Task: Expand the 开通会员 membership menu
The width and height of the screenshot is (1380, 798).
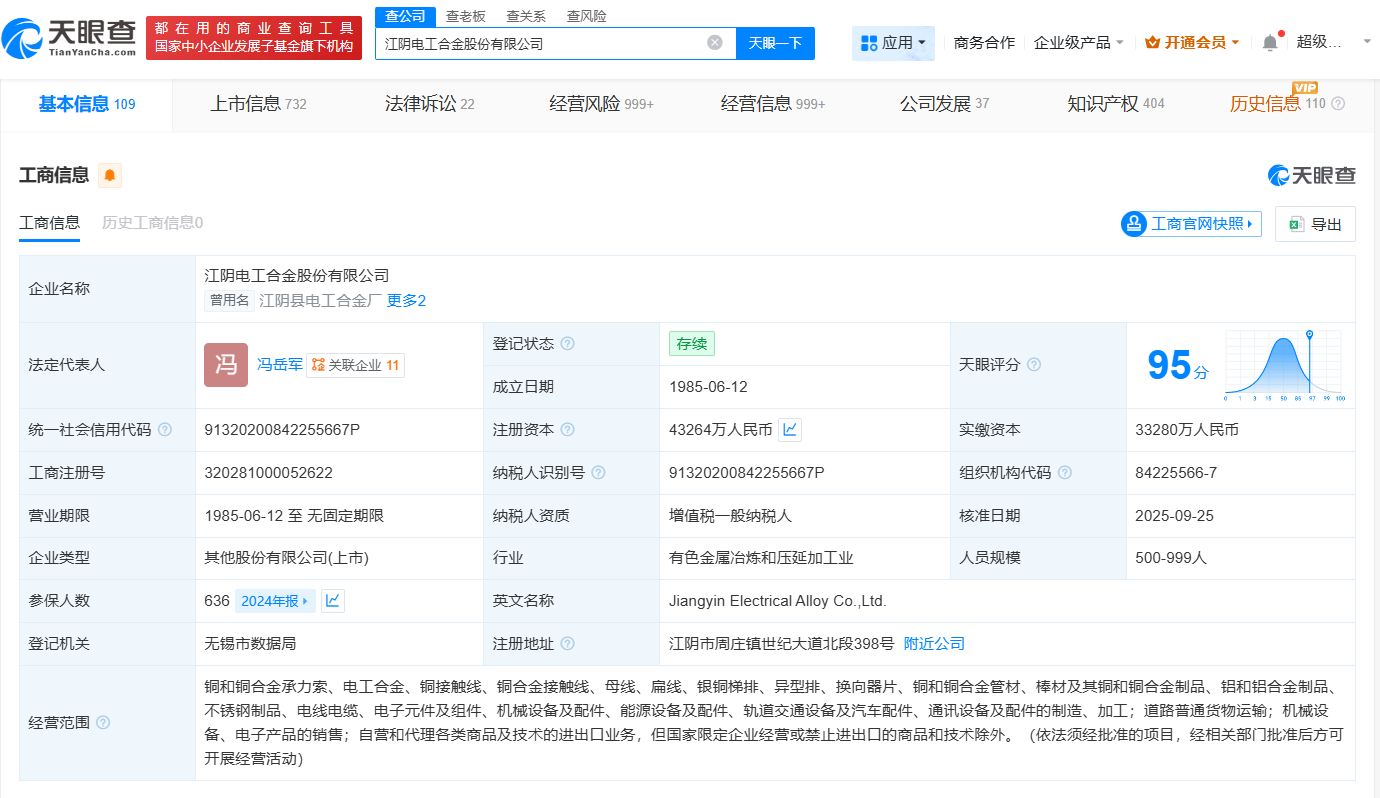Action: tap(1192, 43)
